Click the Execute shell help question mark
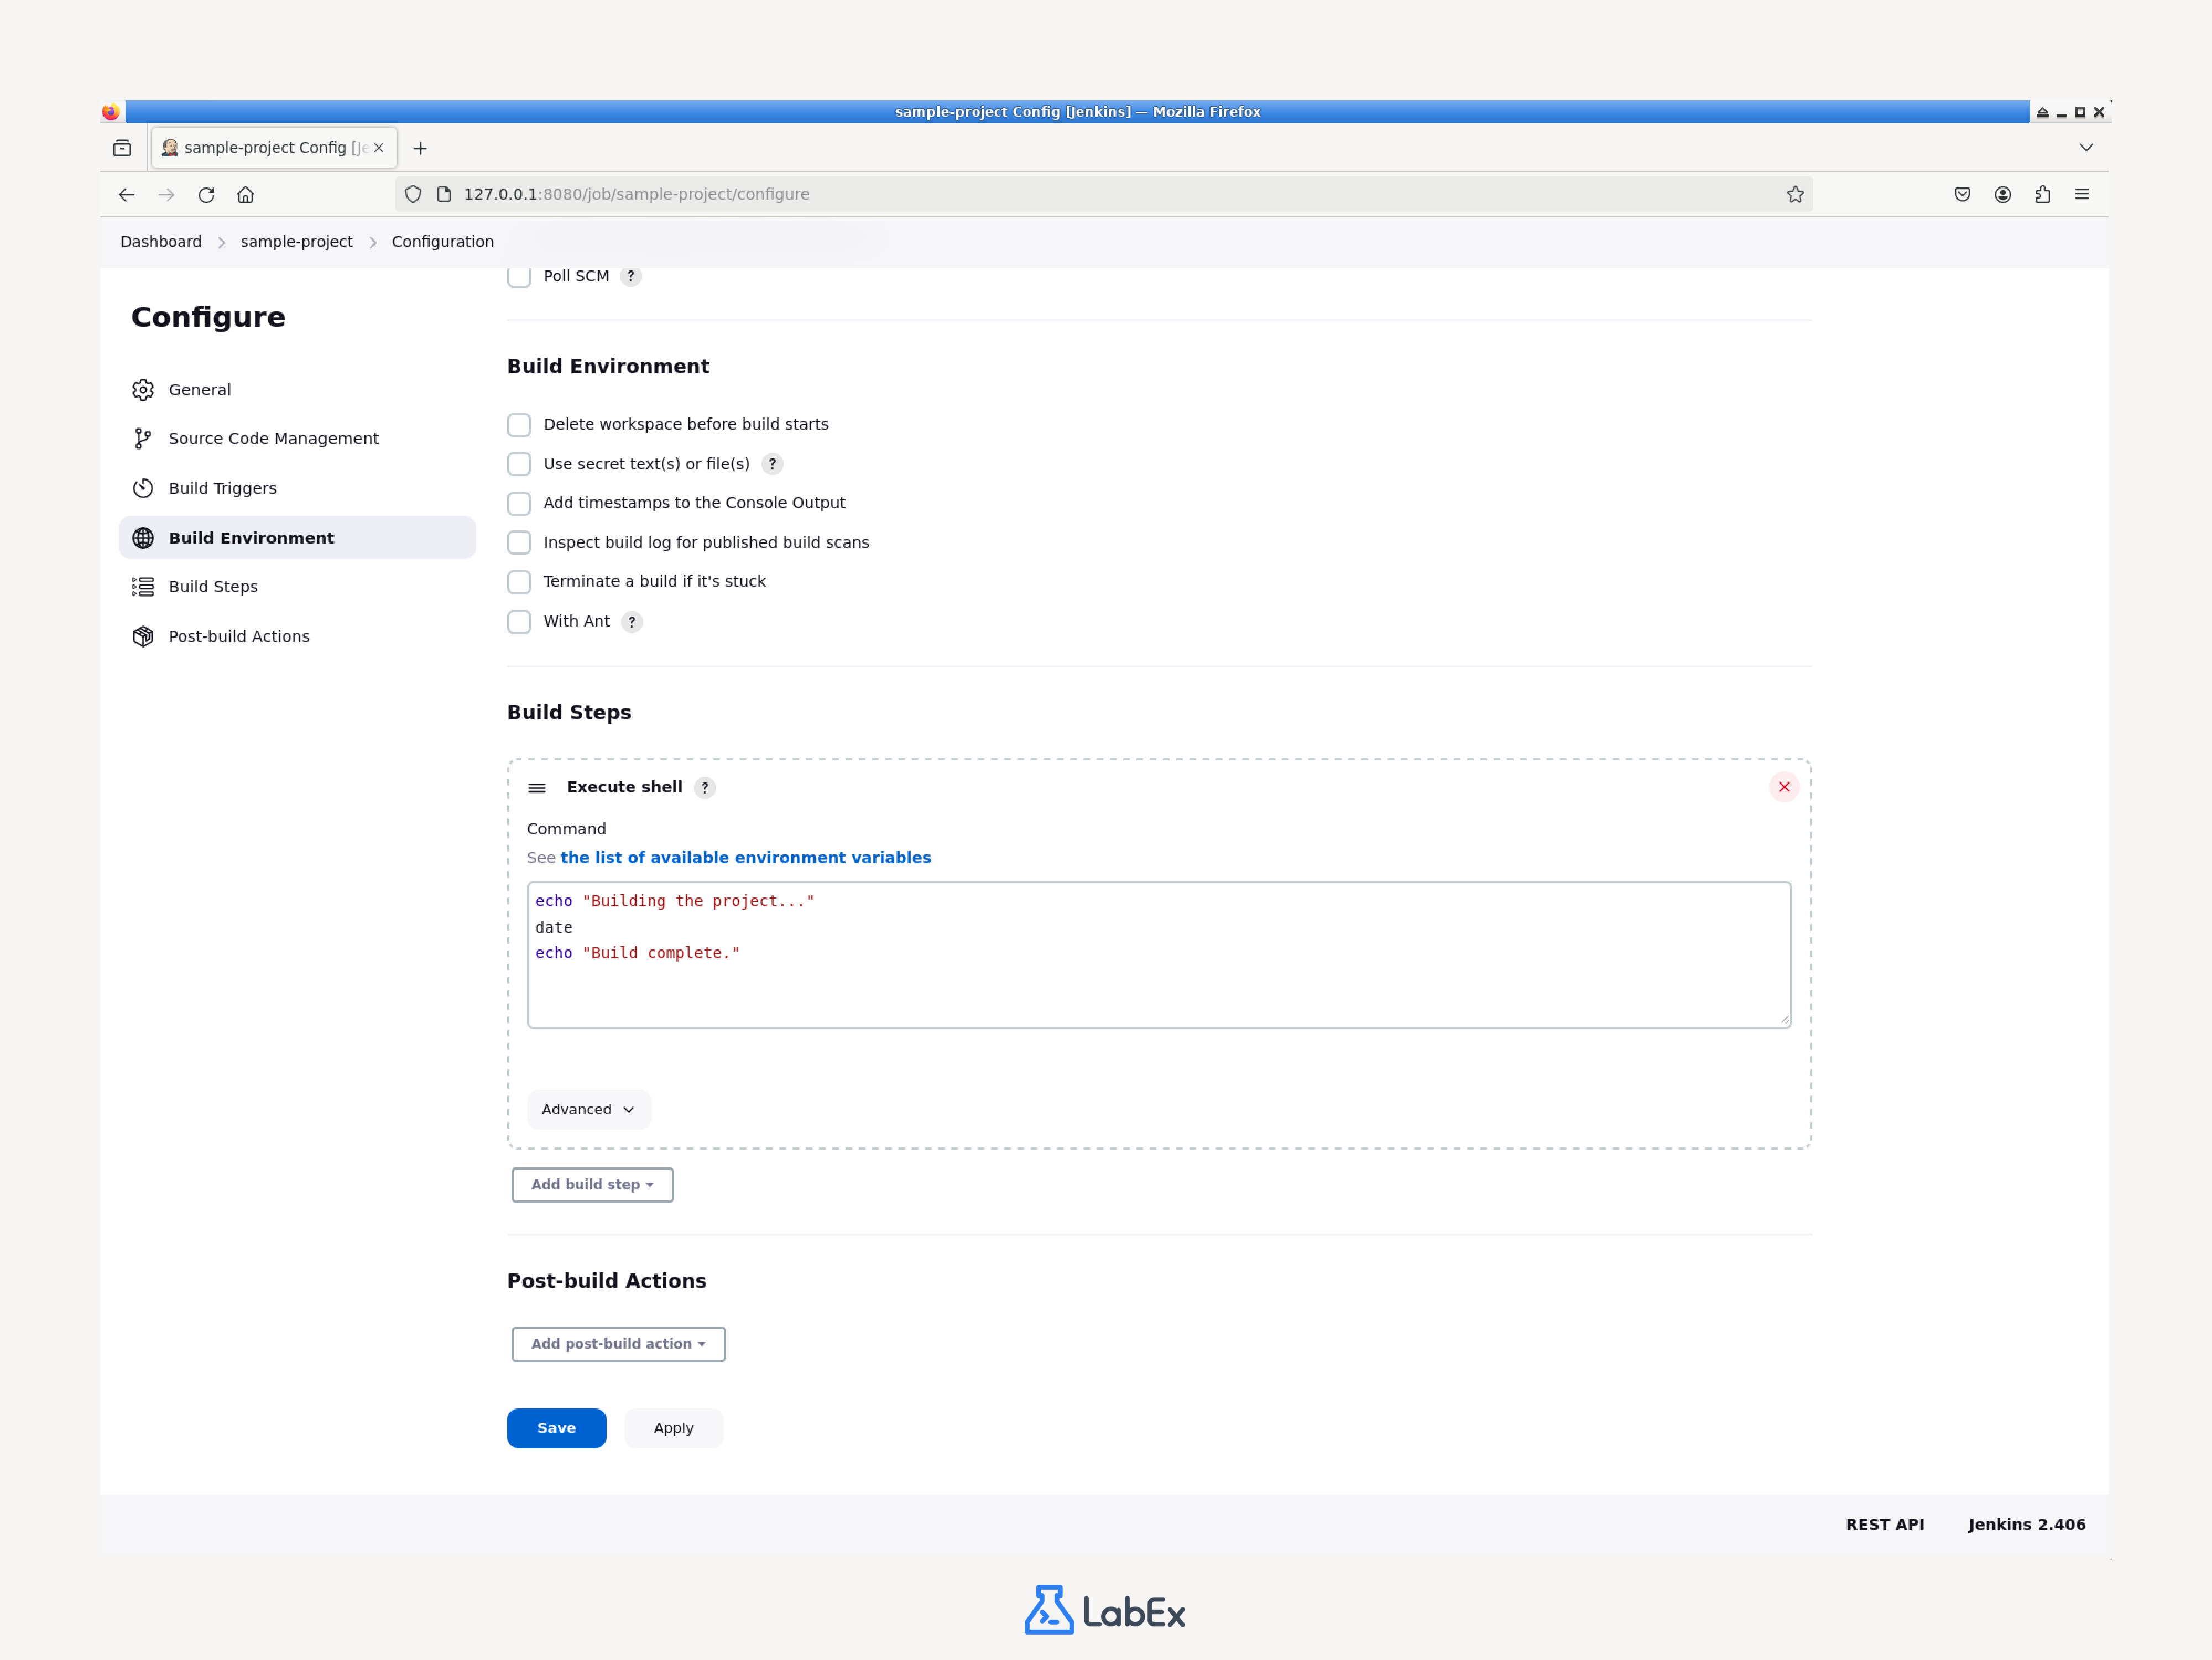2212x1660 pixels. point(705,788)
